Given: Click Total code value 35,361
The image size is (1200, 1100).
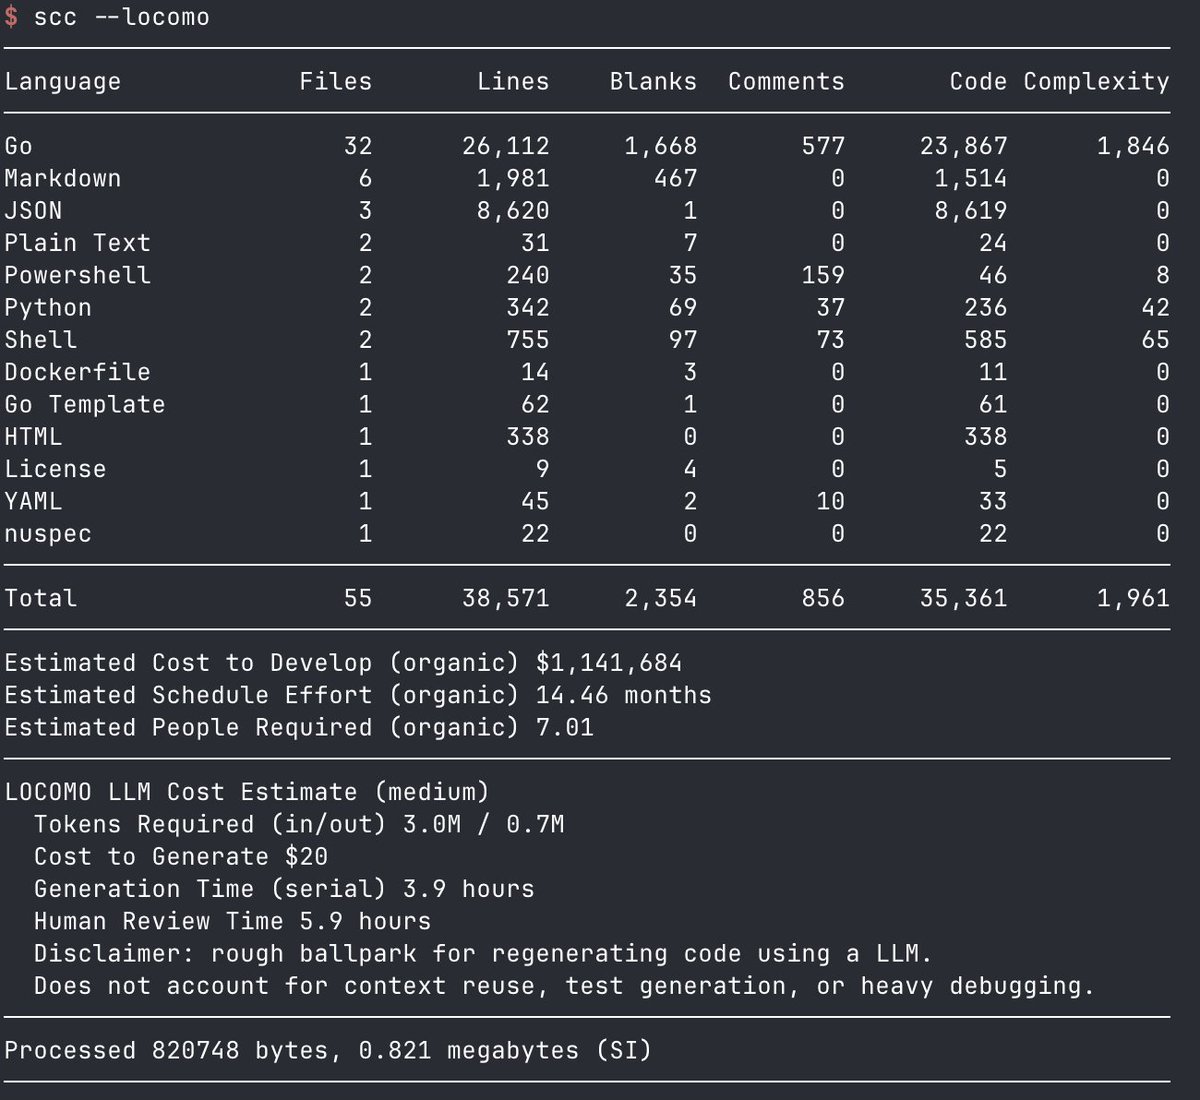Looking at the screenshot, I should pyautogui.click(x=964, y=598).
